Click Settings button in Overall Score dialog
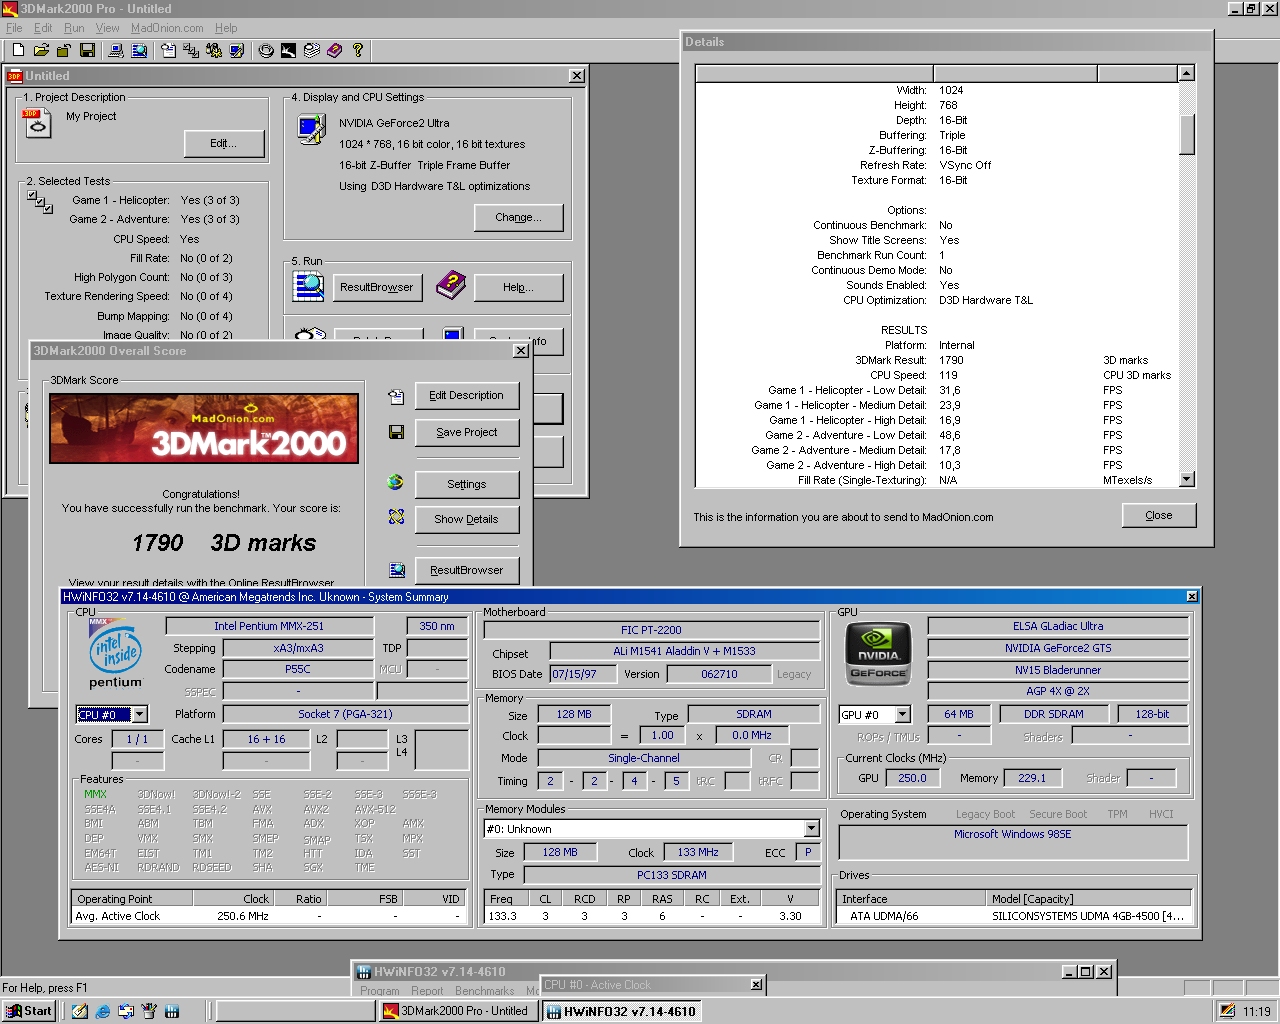Image resolution: width=1280 pixels, height=1024 pixels. 467,484
